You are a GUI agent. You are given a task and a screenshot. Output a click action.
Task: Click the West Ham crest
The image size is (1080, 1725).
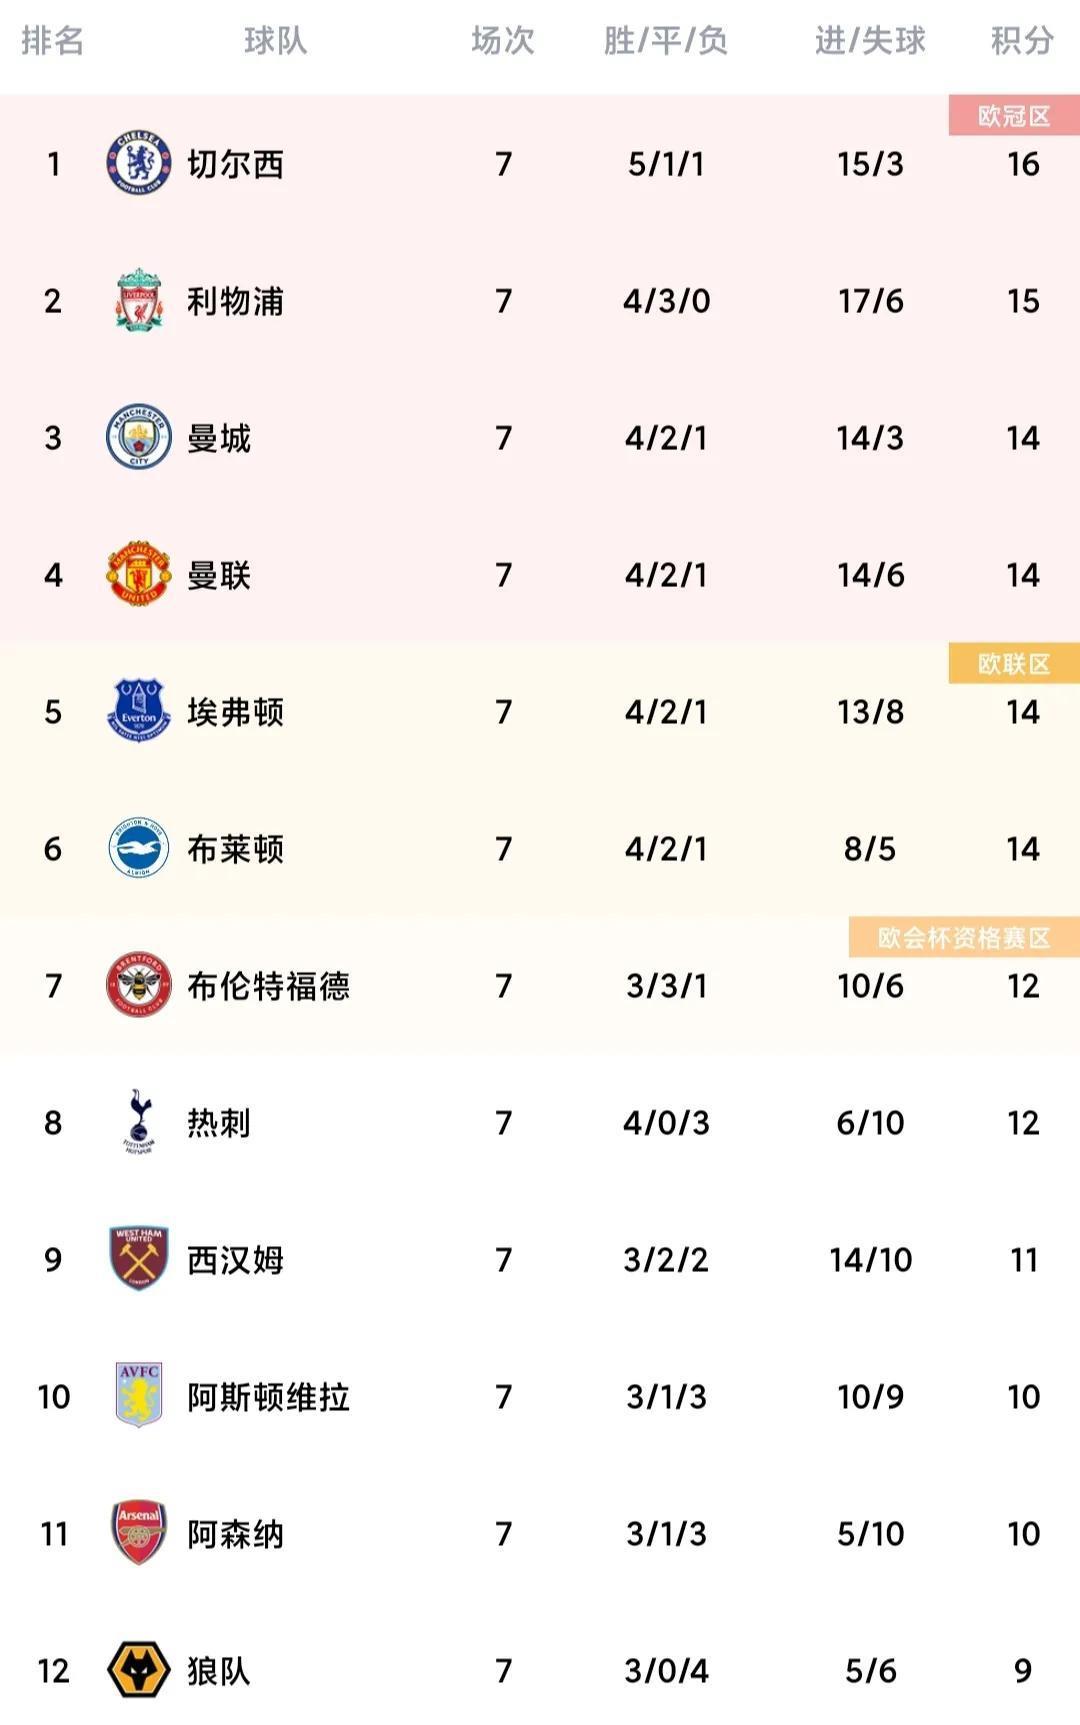tap(139, 1259)
